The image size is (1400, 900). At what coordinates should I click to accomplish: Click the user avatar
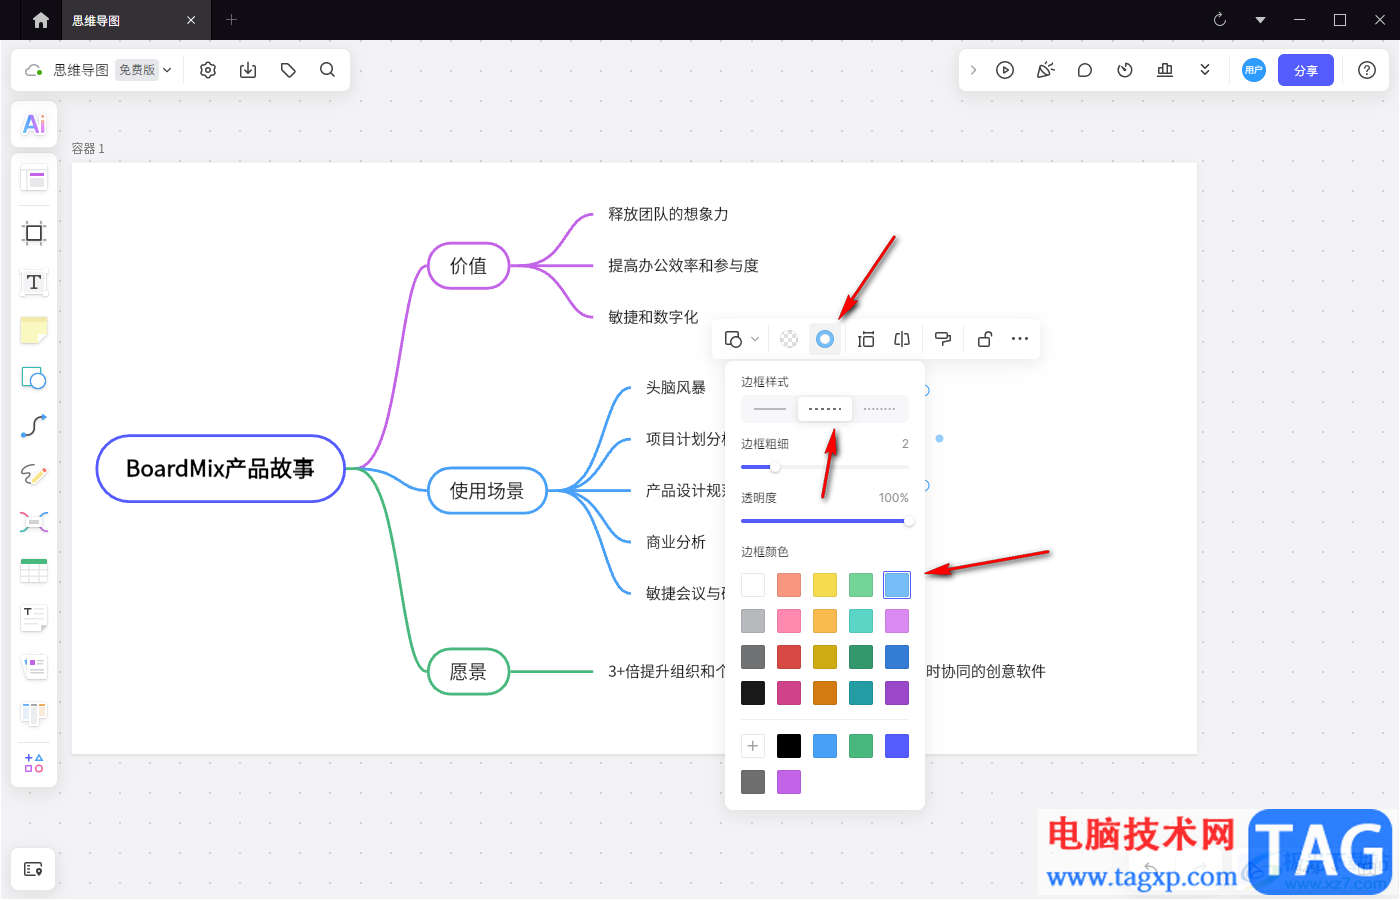coord(1254,70)
